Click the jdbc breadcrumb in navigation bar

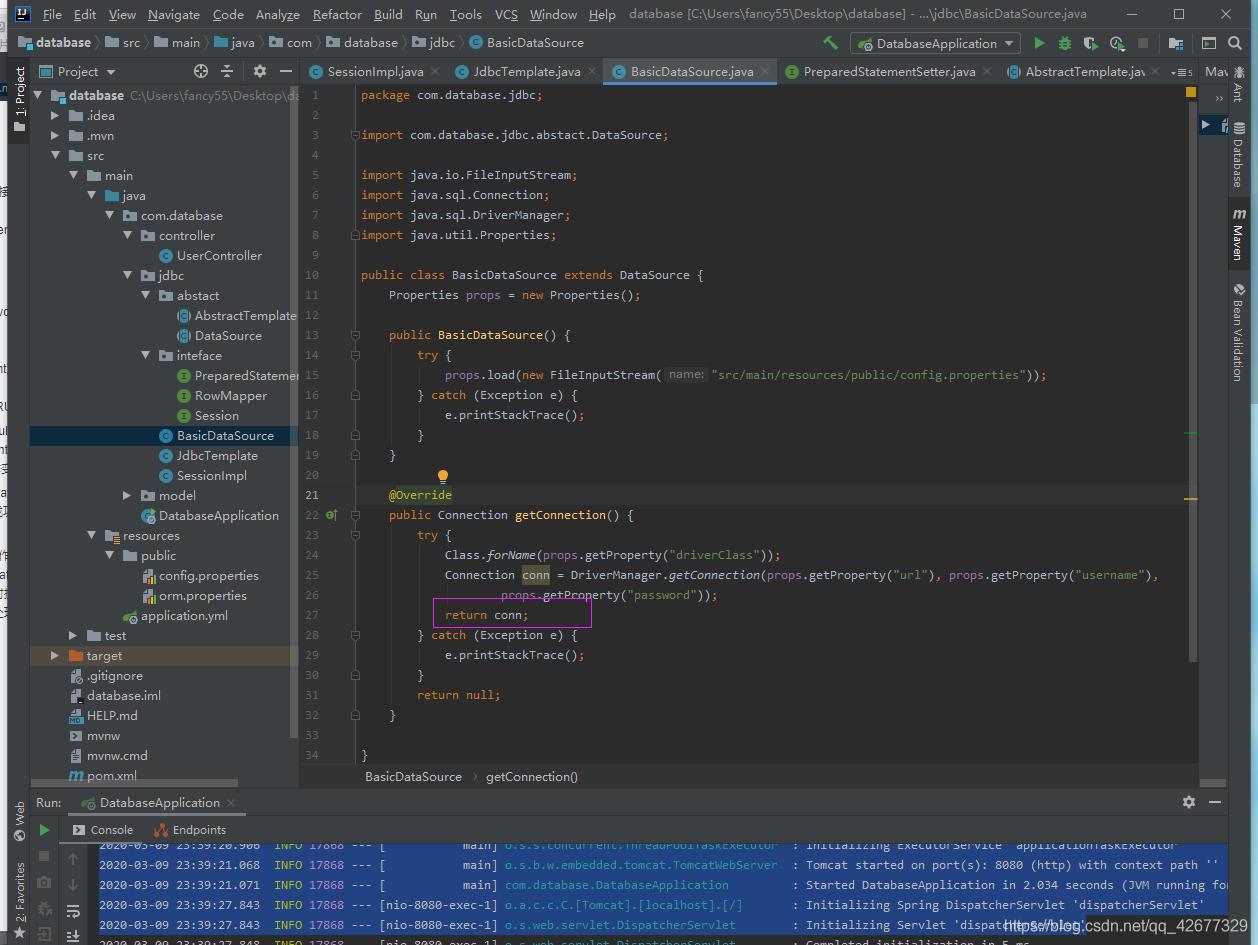441,43
